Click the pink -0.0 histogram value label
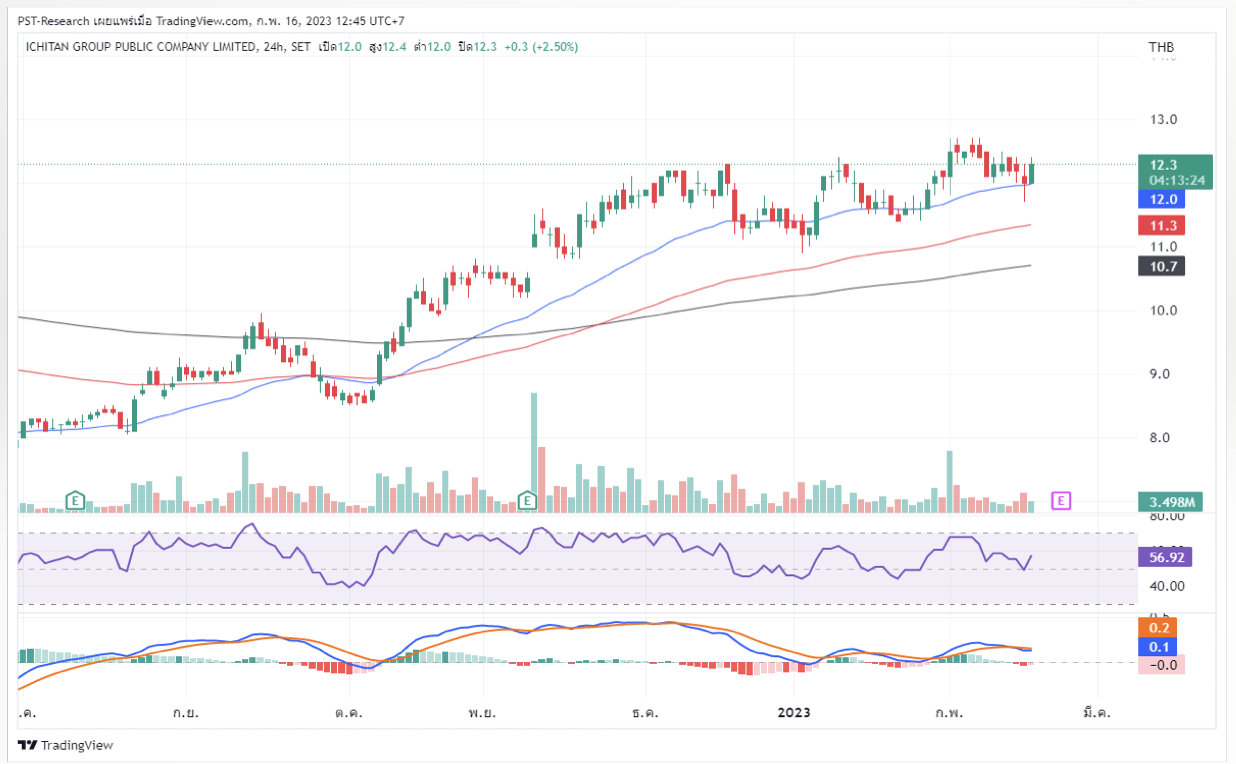 pos(1161,664)
